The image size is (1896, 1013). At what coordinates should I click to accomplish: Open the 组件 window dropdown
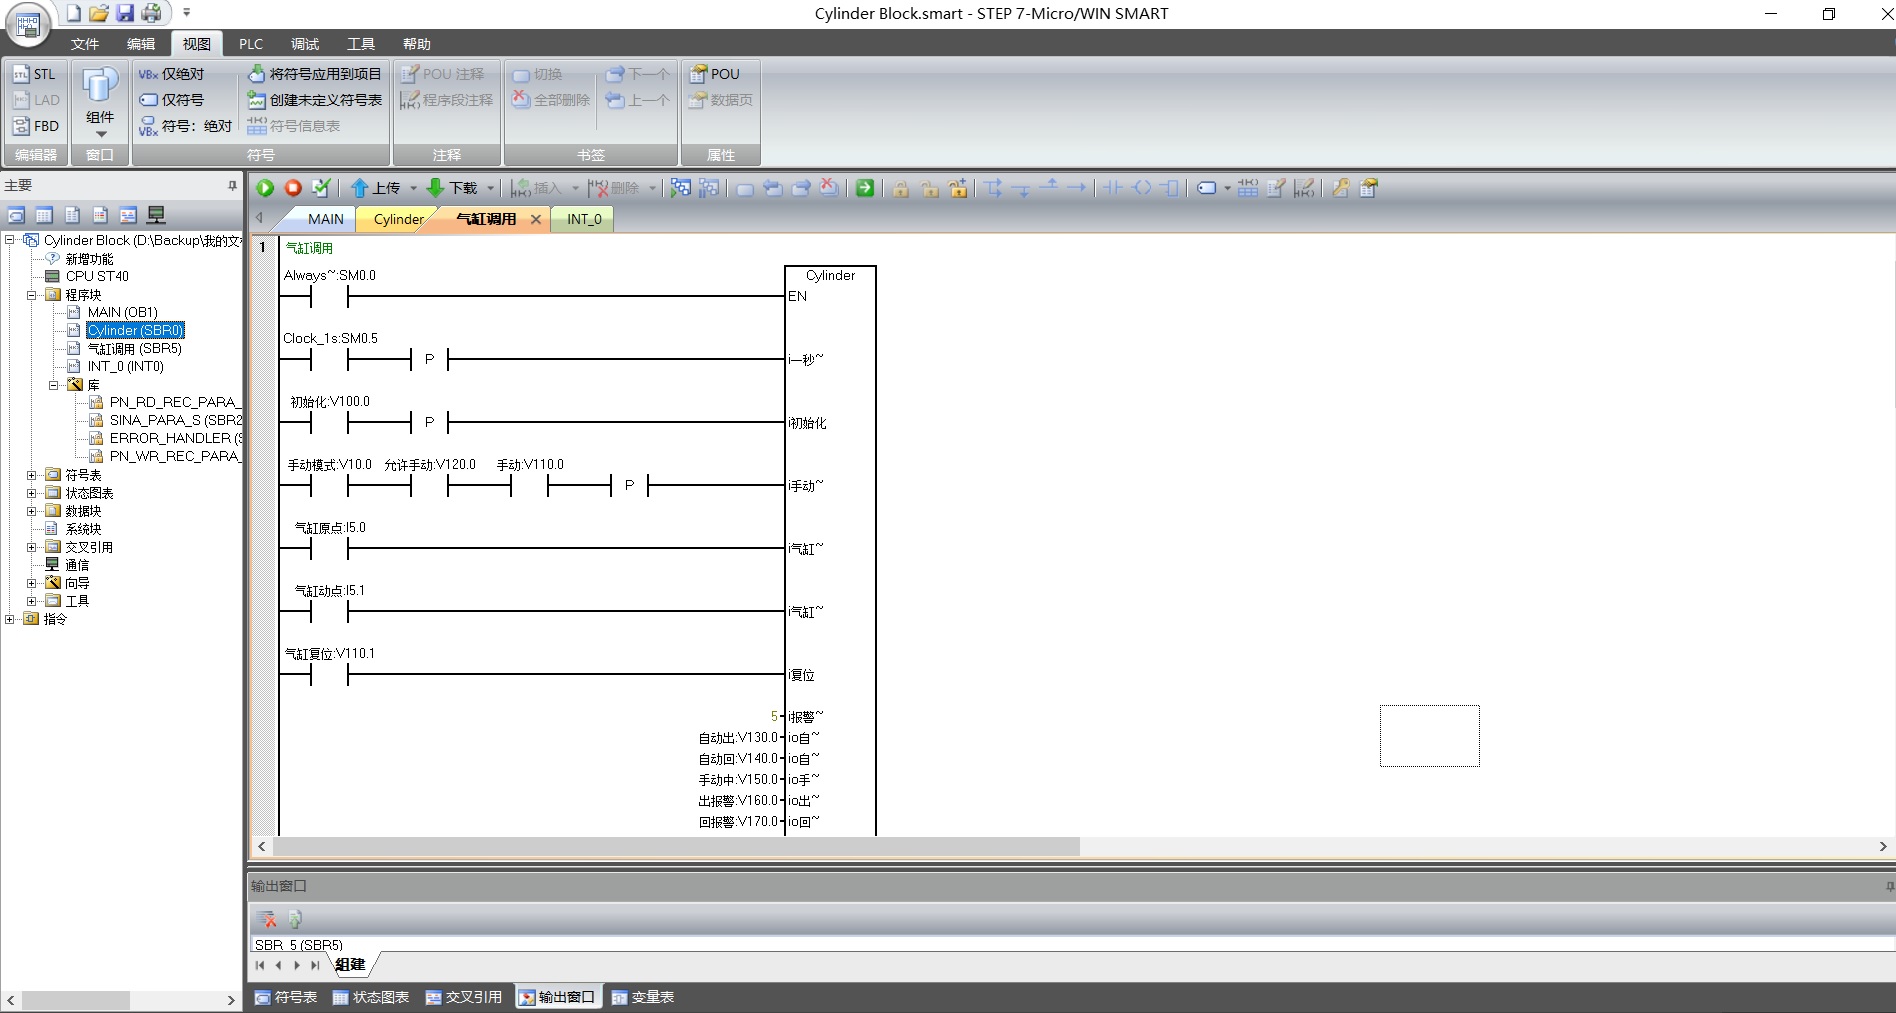(x=100, y=132)
